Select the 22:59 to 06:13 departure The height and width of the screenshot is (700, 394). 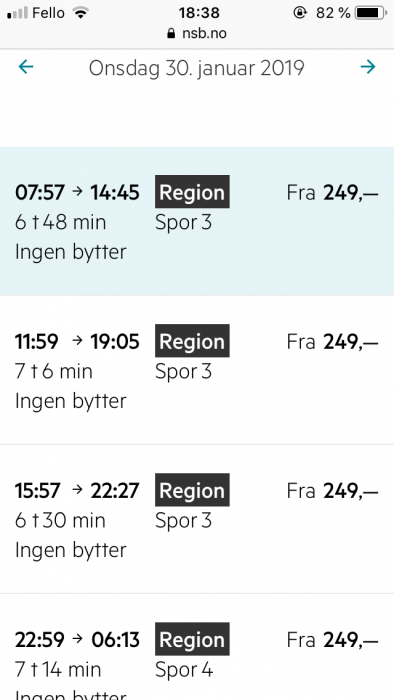(x=197, y=647)
